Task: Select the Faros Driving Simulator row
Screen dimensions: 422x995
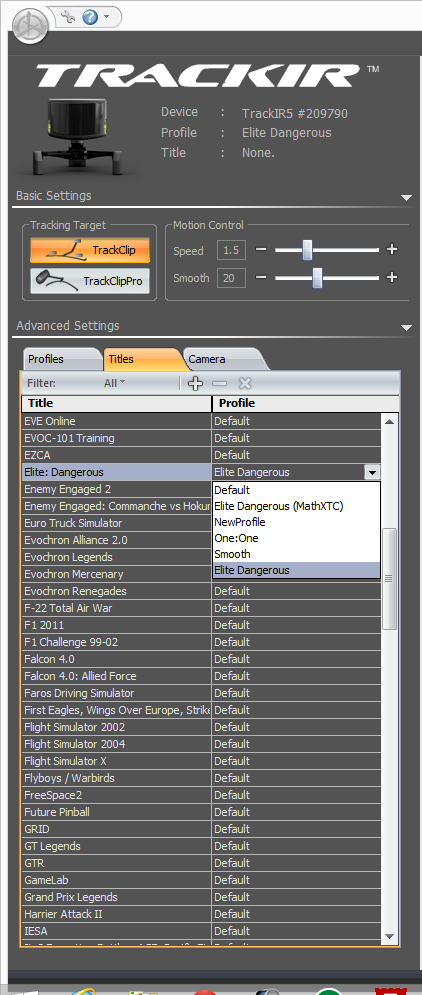Action: [x=116, y=693]
